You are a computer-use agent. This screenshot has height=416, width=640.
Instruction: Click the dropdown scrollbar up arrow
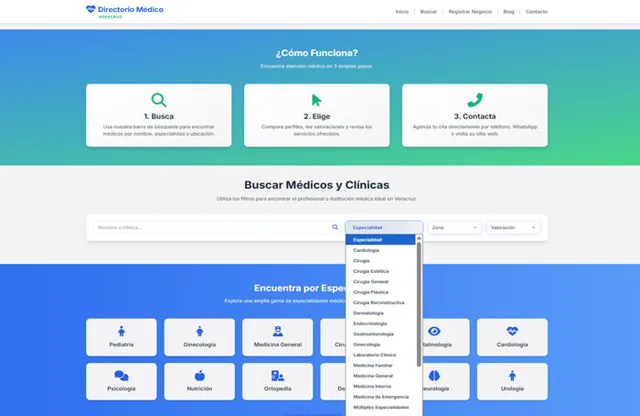pyautogui.click(x=419, y=238)
